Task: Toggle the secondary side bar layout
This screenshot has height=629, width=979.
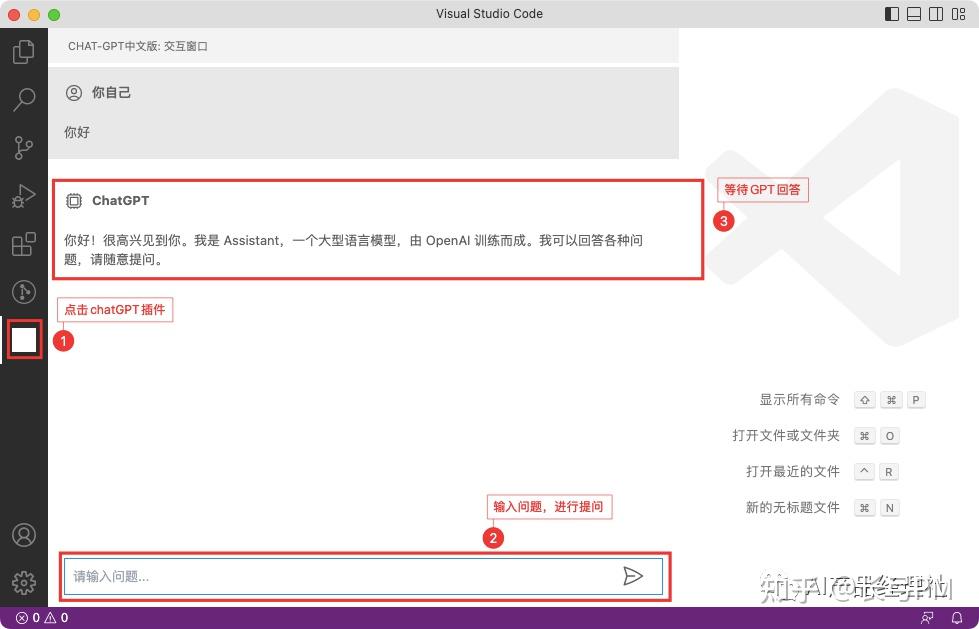Action: (936, 14)
